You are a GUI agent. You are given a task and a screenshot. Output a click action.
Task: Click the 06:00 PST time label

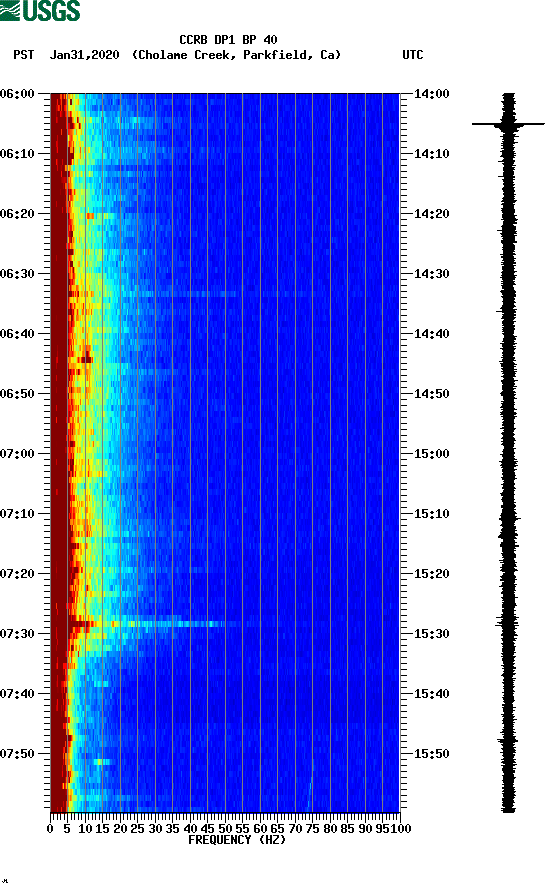(18, 93)
